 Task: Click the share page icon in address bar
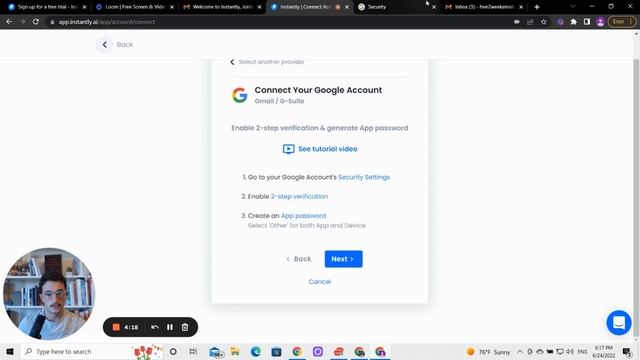tap(530, 22)
